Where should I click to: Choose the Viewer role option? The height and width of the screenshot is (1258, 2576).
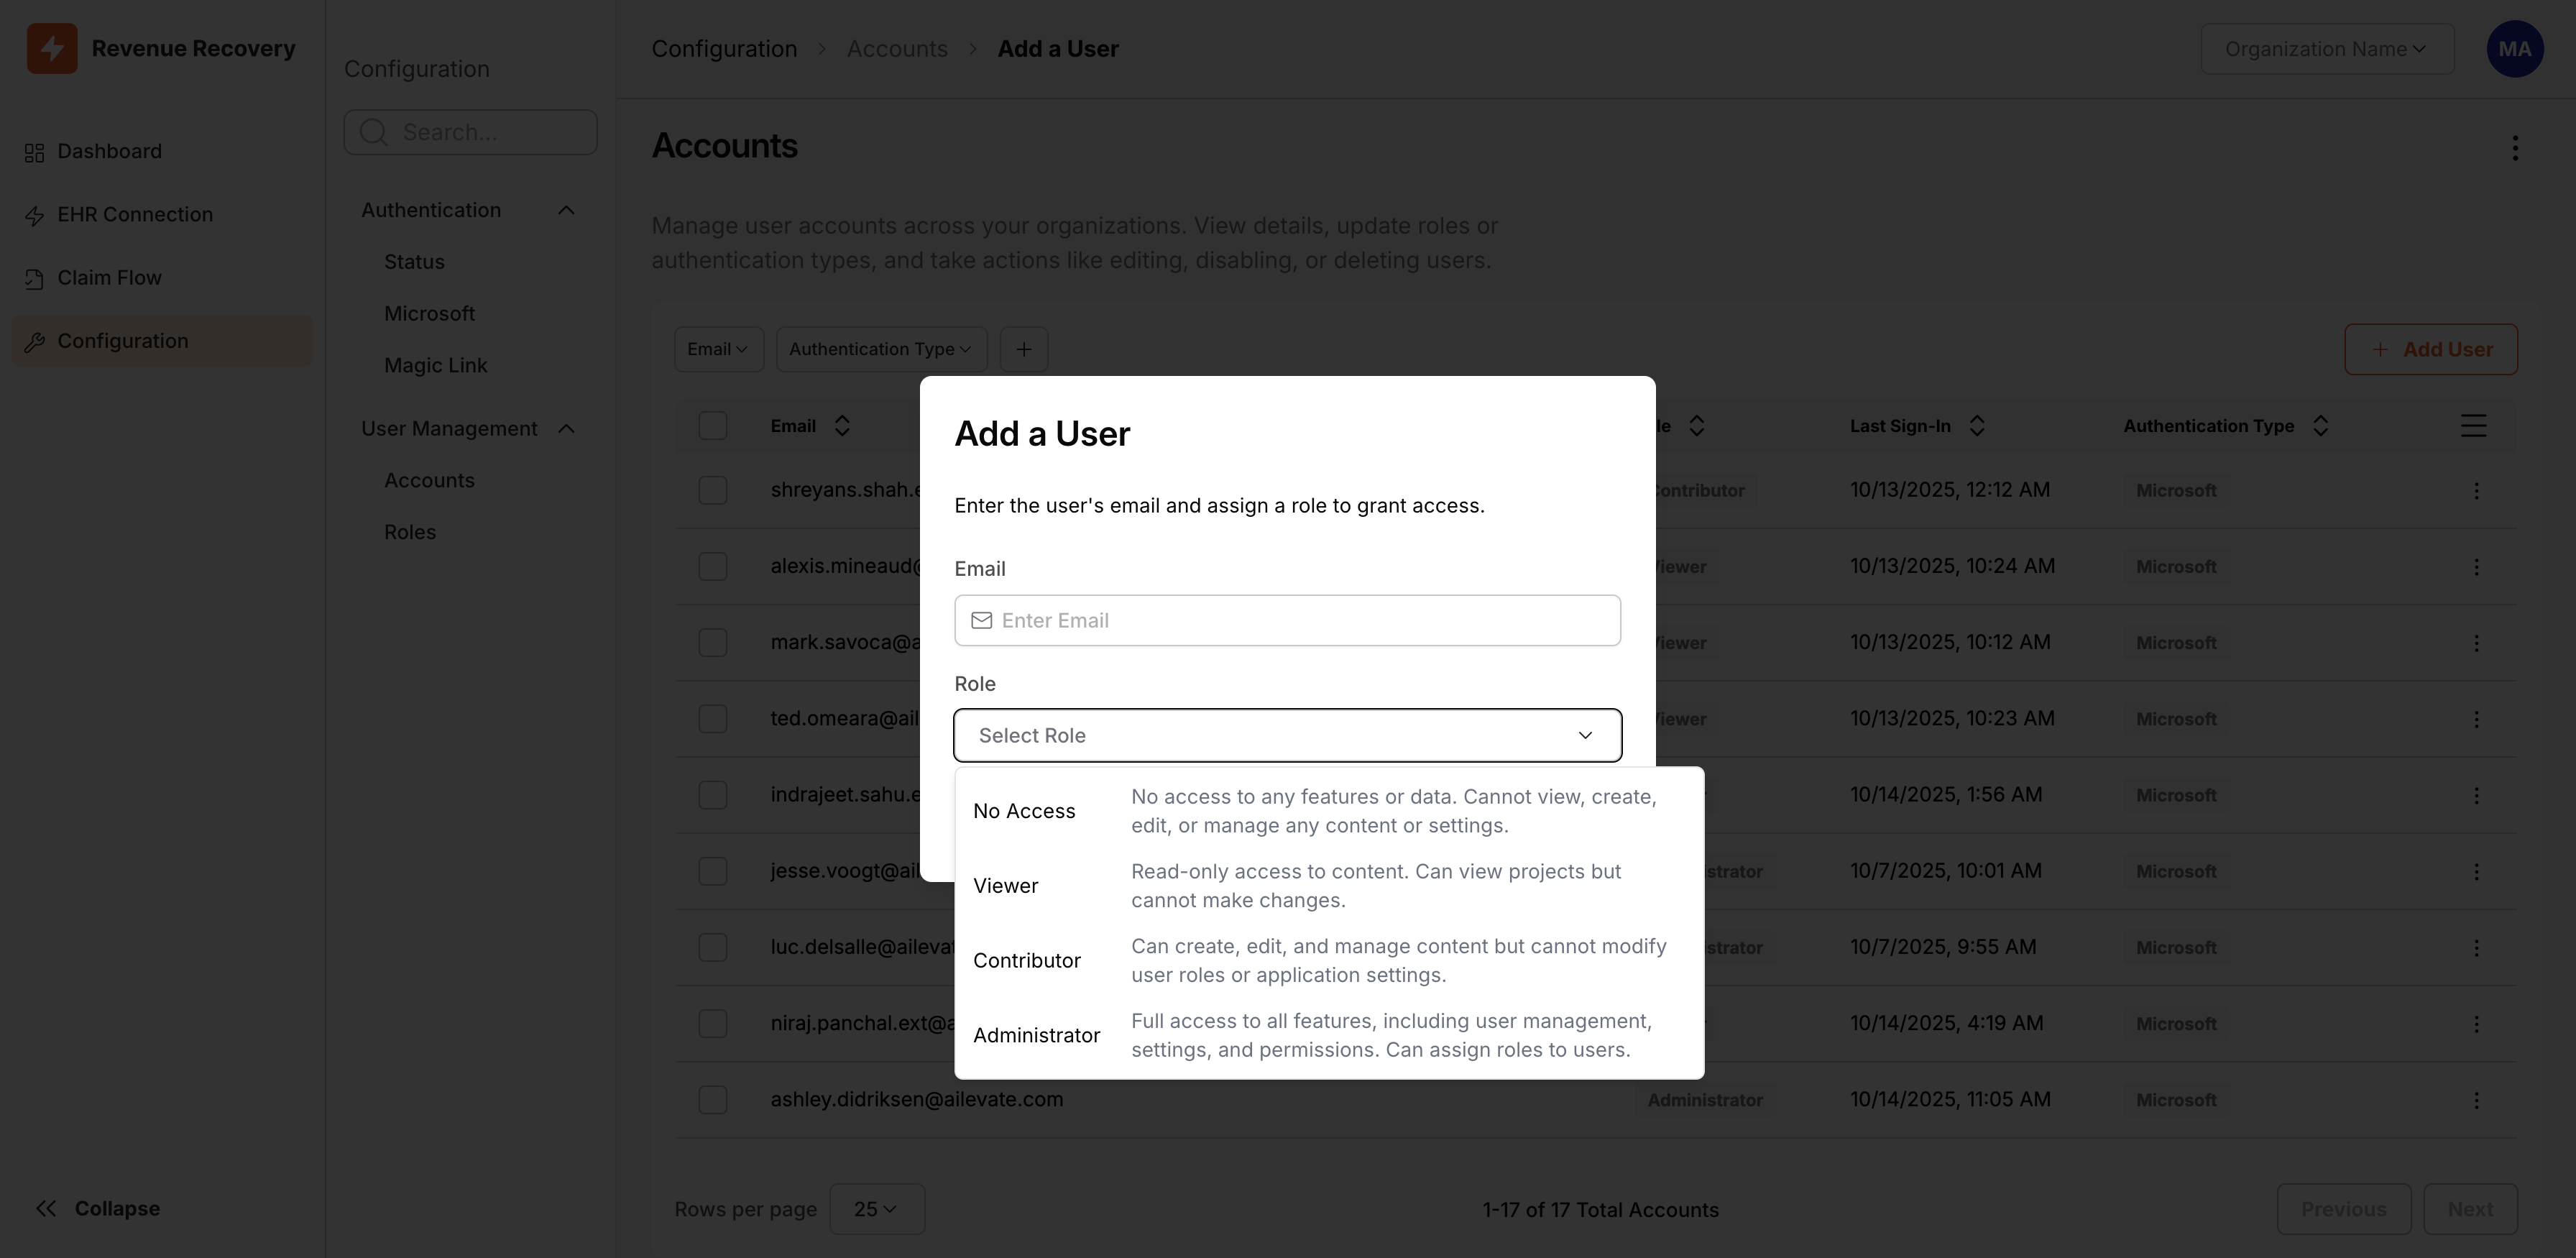tap(1006, 886)
